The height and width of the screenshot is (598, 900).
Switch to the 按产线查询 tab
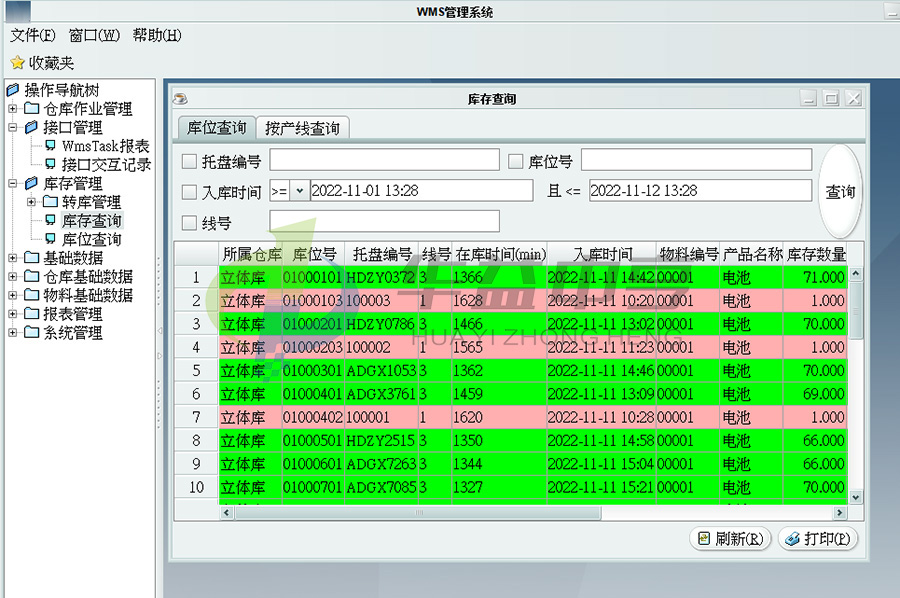click(305, 128)
